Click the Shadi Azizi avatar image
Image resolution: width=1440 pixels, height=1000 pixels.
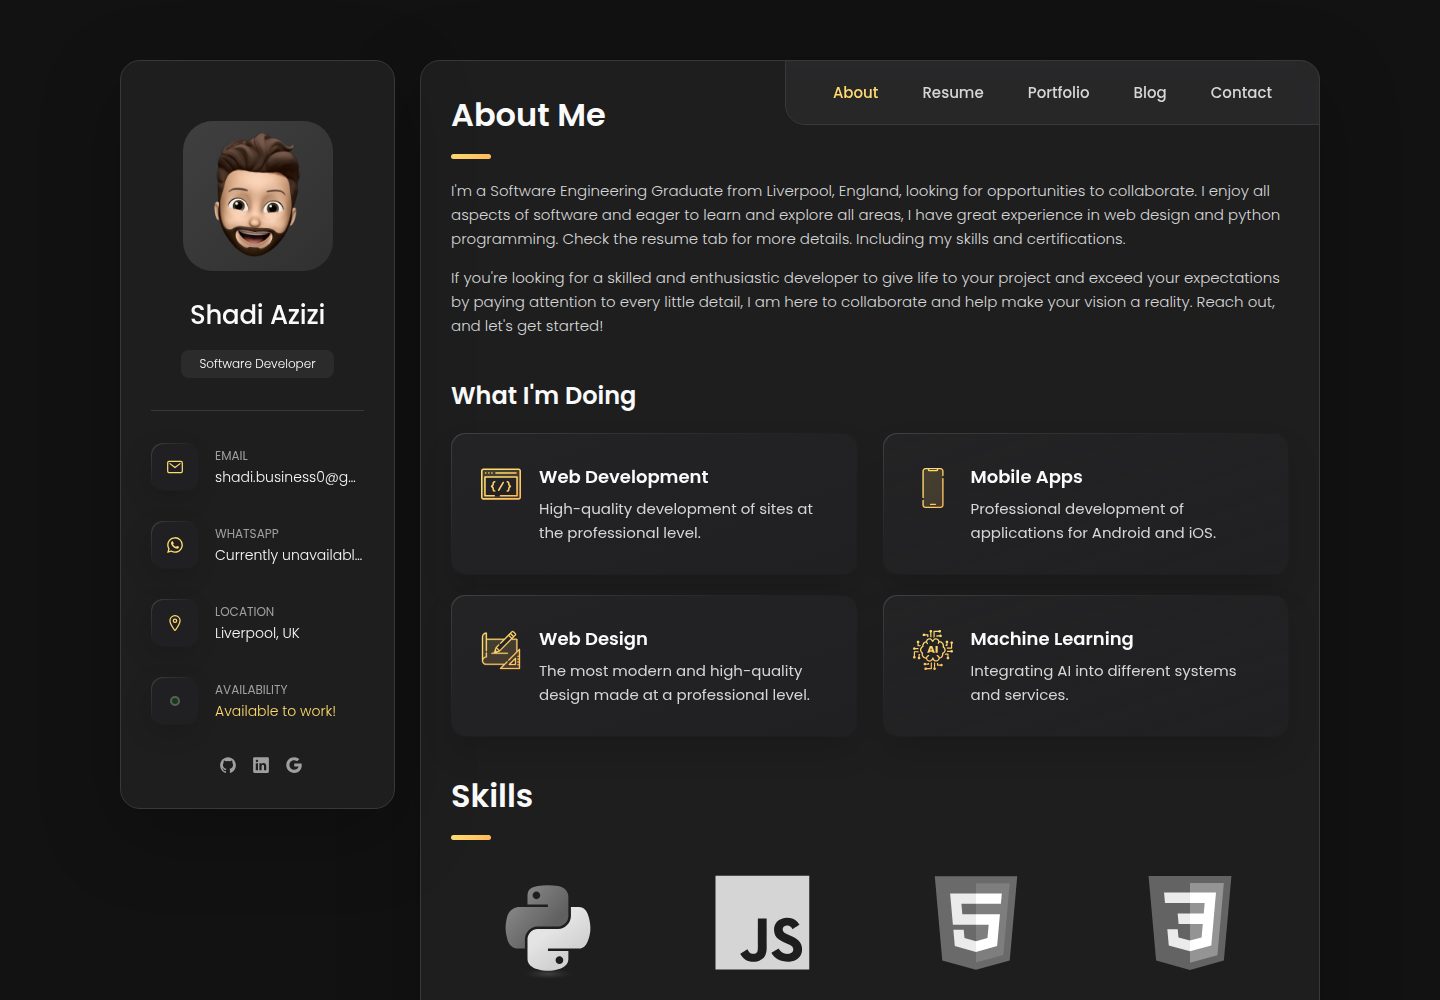tap(258, 196)
